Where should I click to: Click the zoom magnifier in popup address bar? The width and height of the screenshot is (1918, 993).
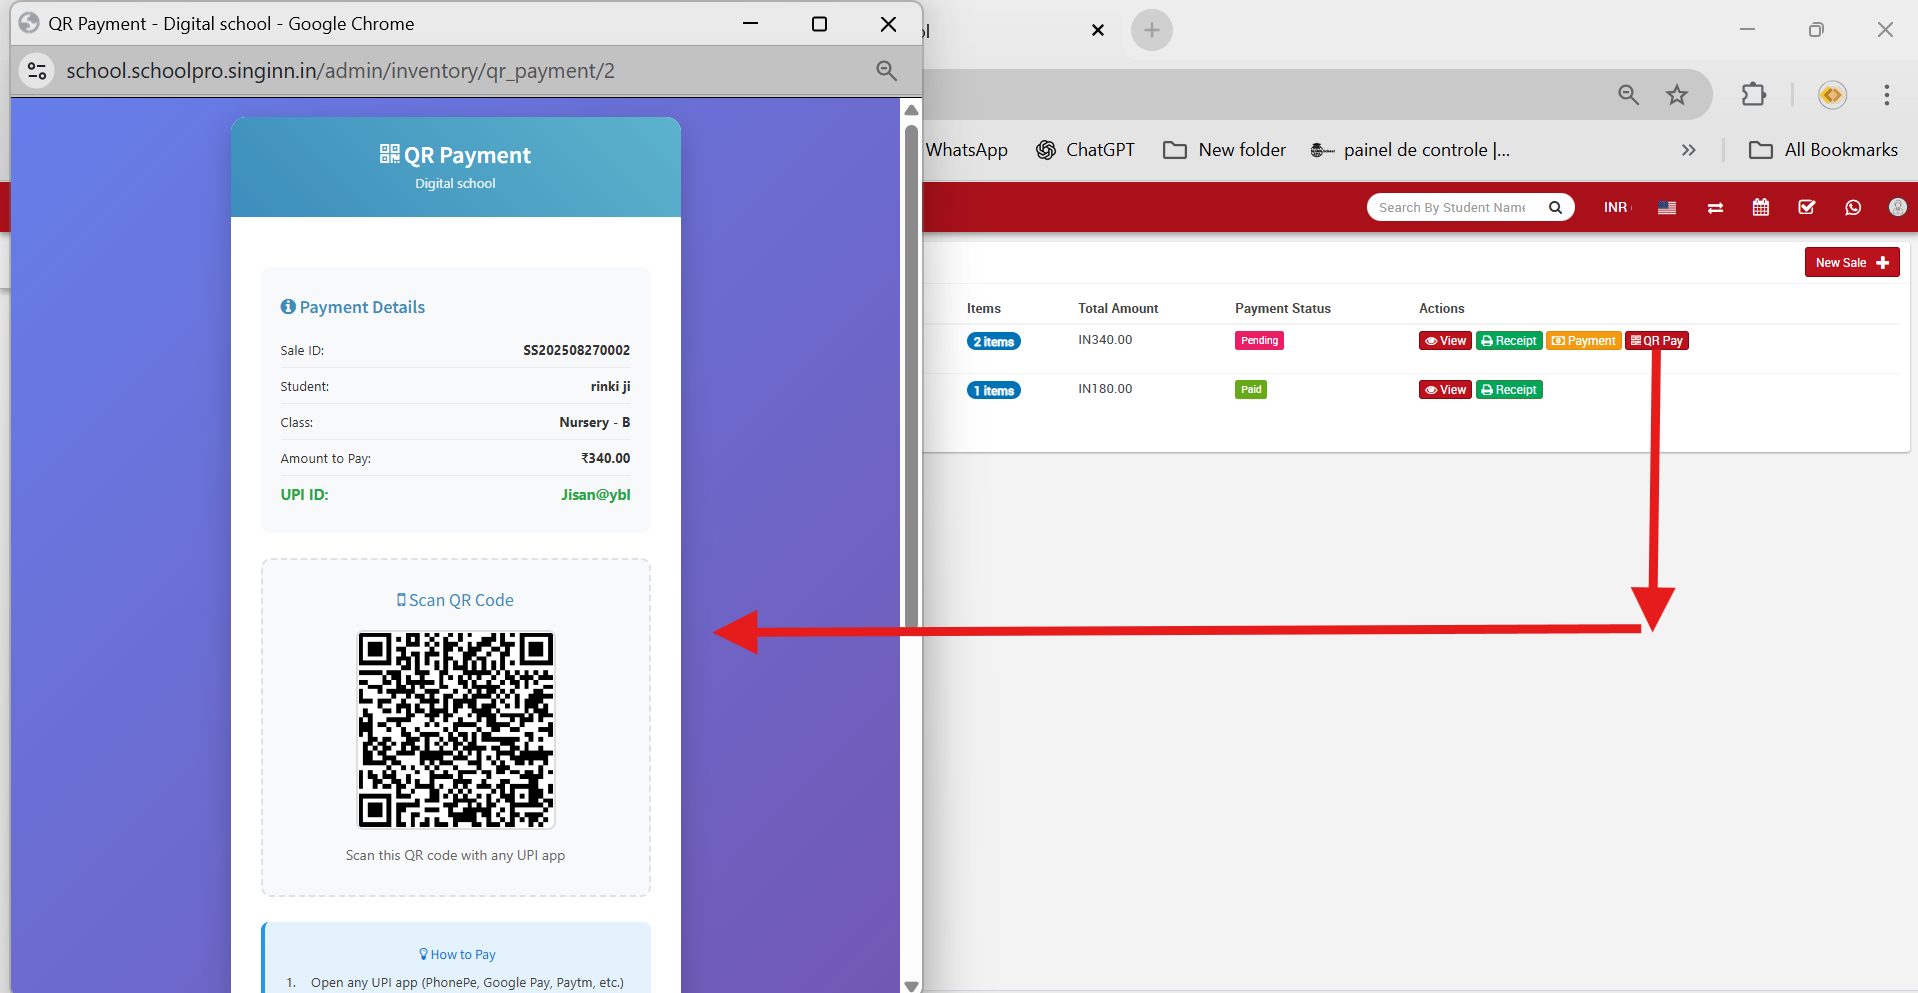[x=886, y=71]
